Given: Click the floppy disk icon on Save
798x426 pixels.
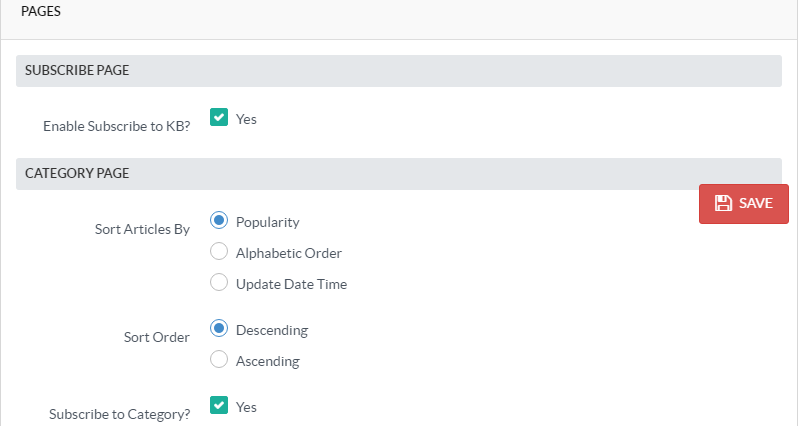Looking at the screenshot, I should point(724,203).
